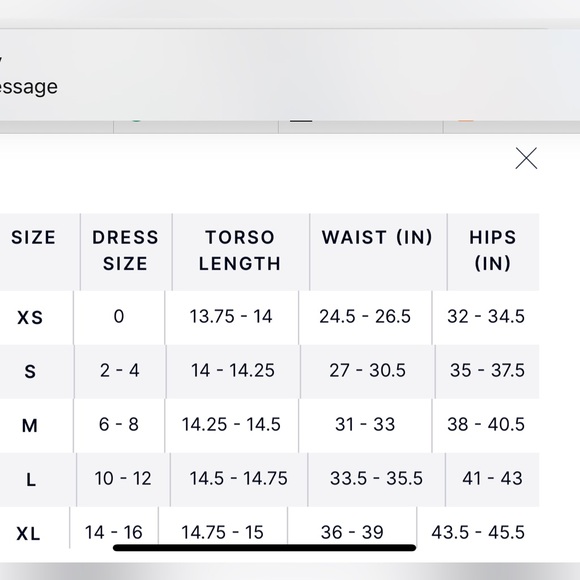Click the HIPS (IN) column header
Image resolution: width=580 pixels, height=580 pixels.
(x=492, y=250)
